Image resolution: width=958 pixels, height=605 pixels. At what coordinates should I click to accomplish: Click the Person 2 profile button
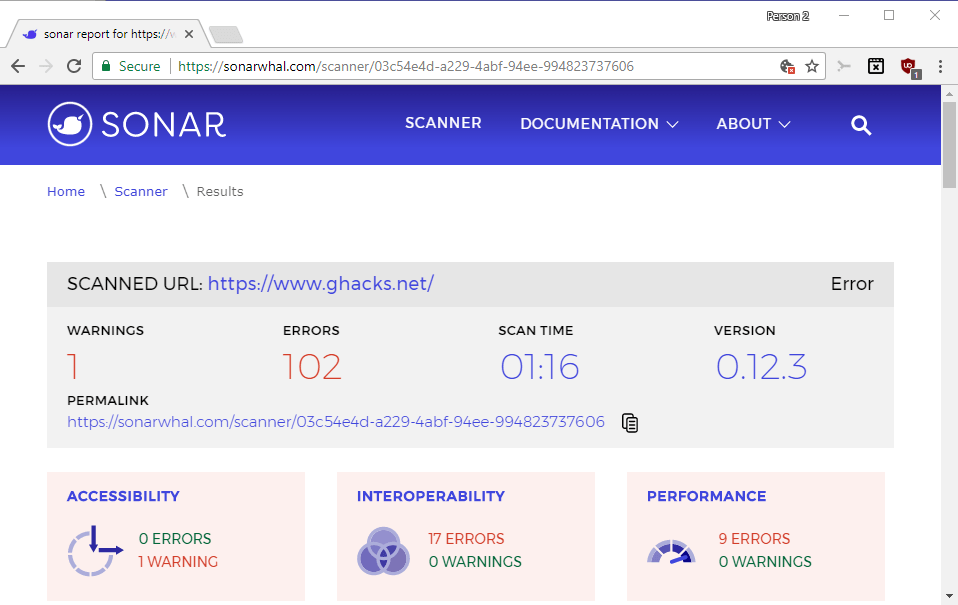click(788, 16)
